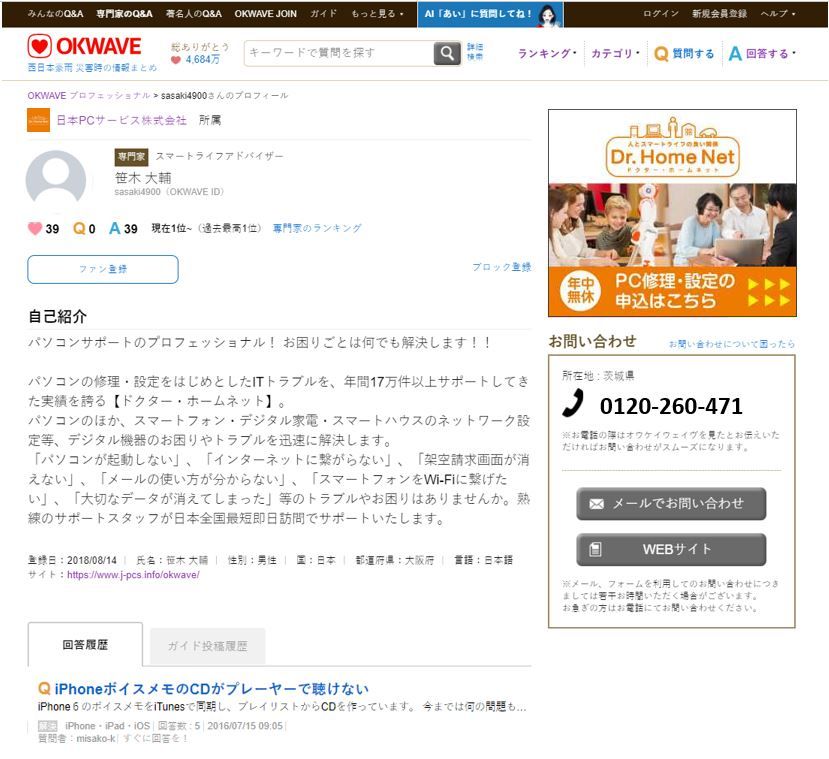The image size is (829, 759).
Task: Click the ファン登録 button
Action: [103, 269]
